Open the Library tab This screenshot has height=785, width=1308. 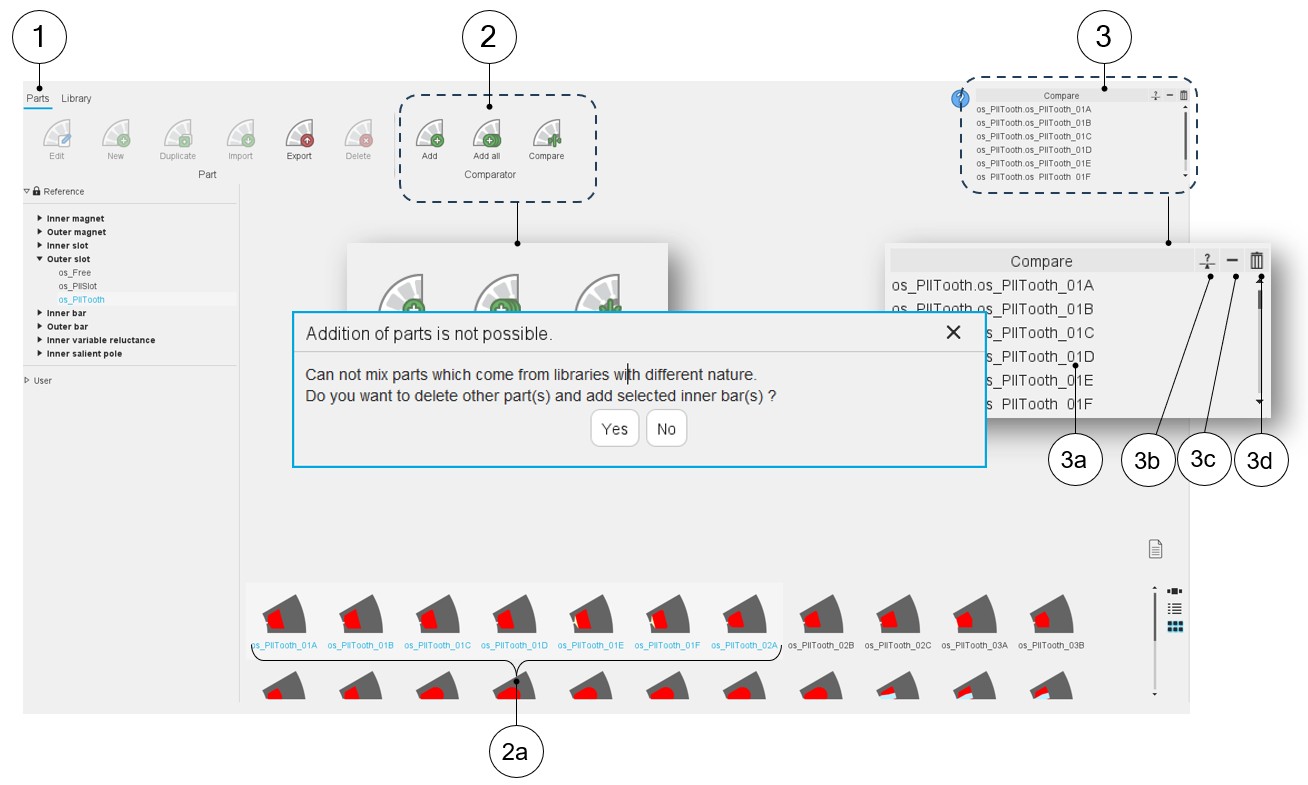(x=76, y=98)
